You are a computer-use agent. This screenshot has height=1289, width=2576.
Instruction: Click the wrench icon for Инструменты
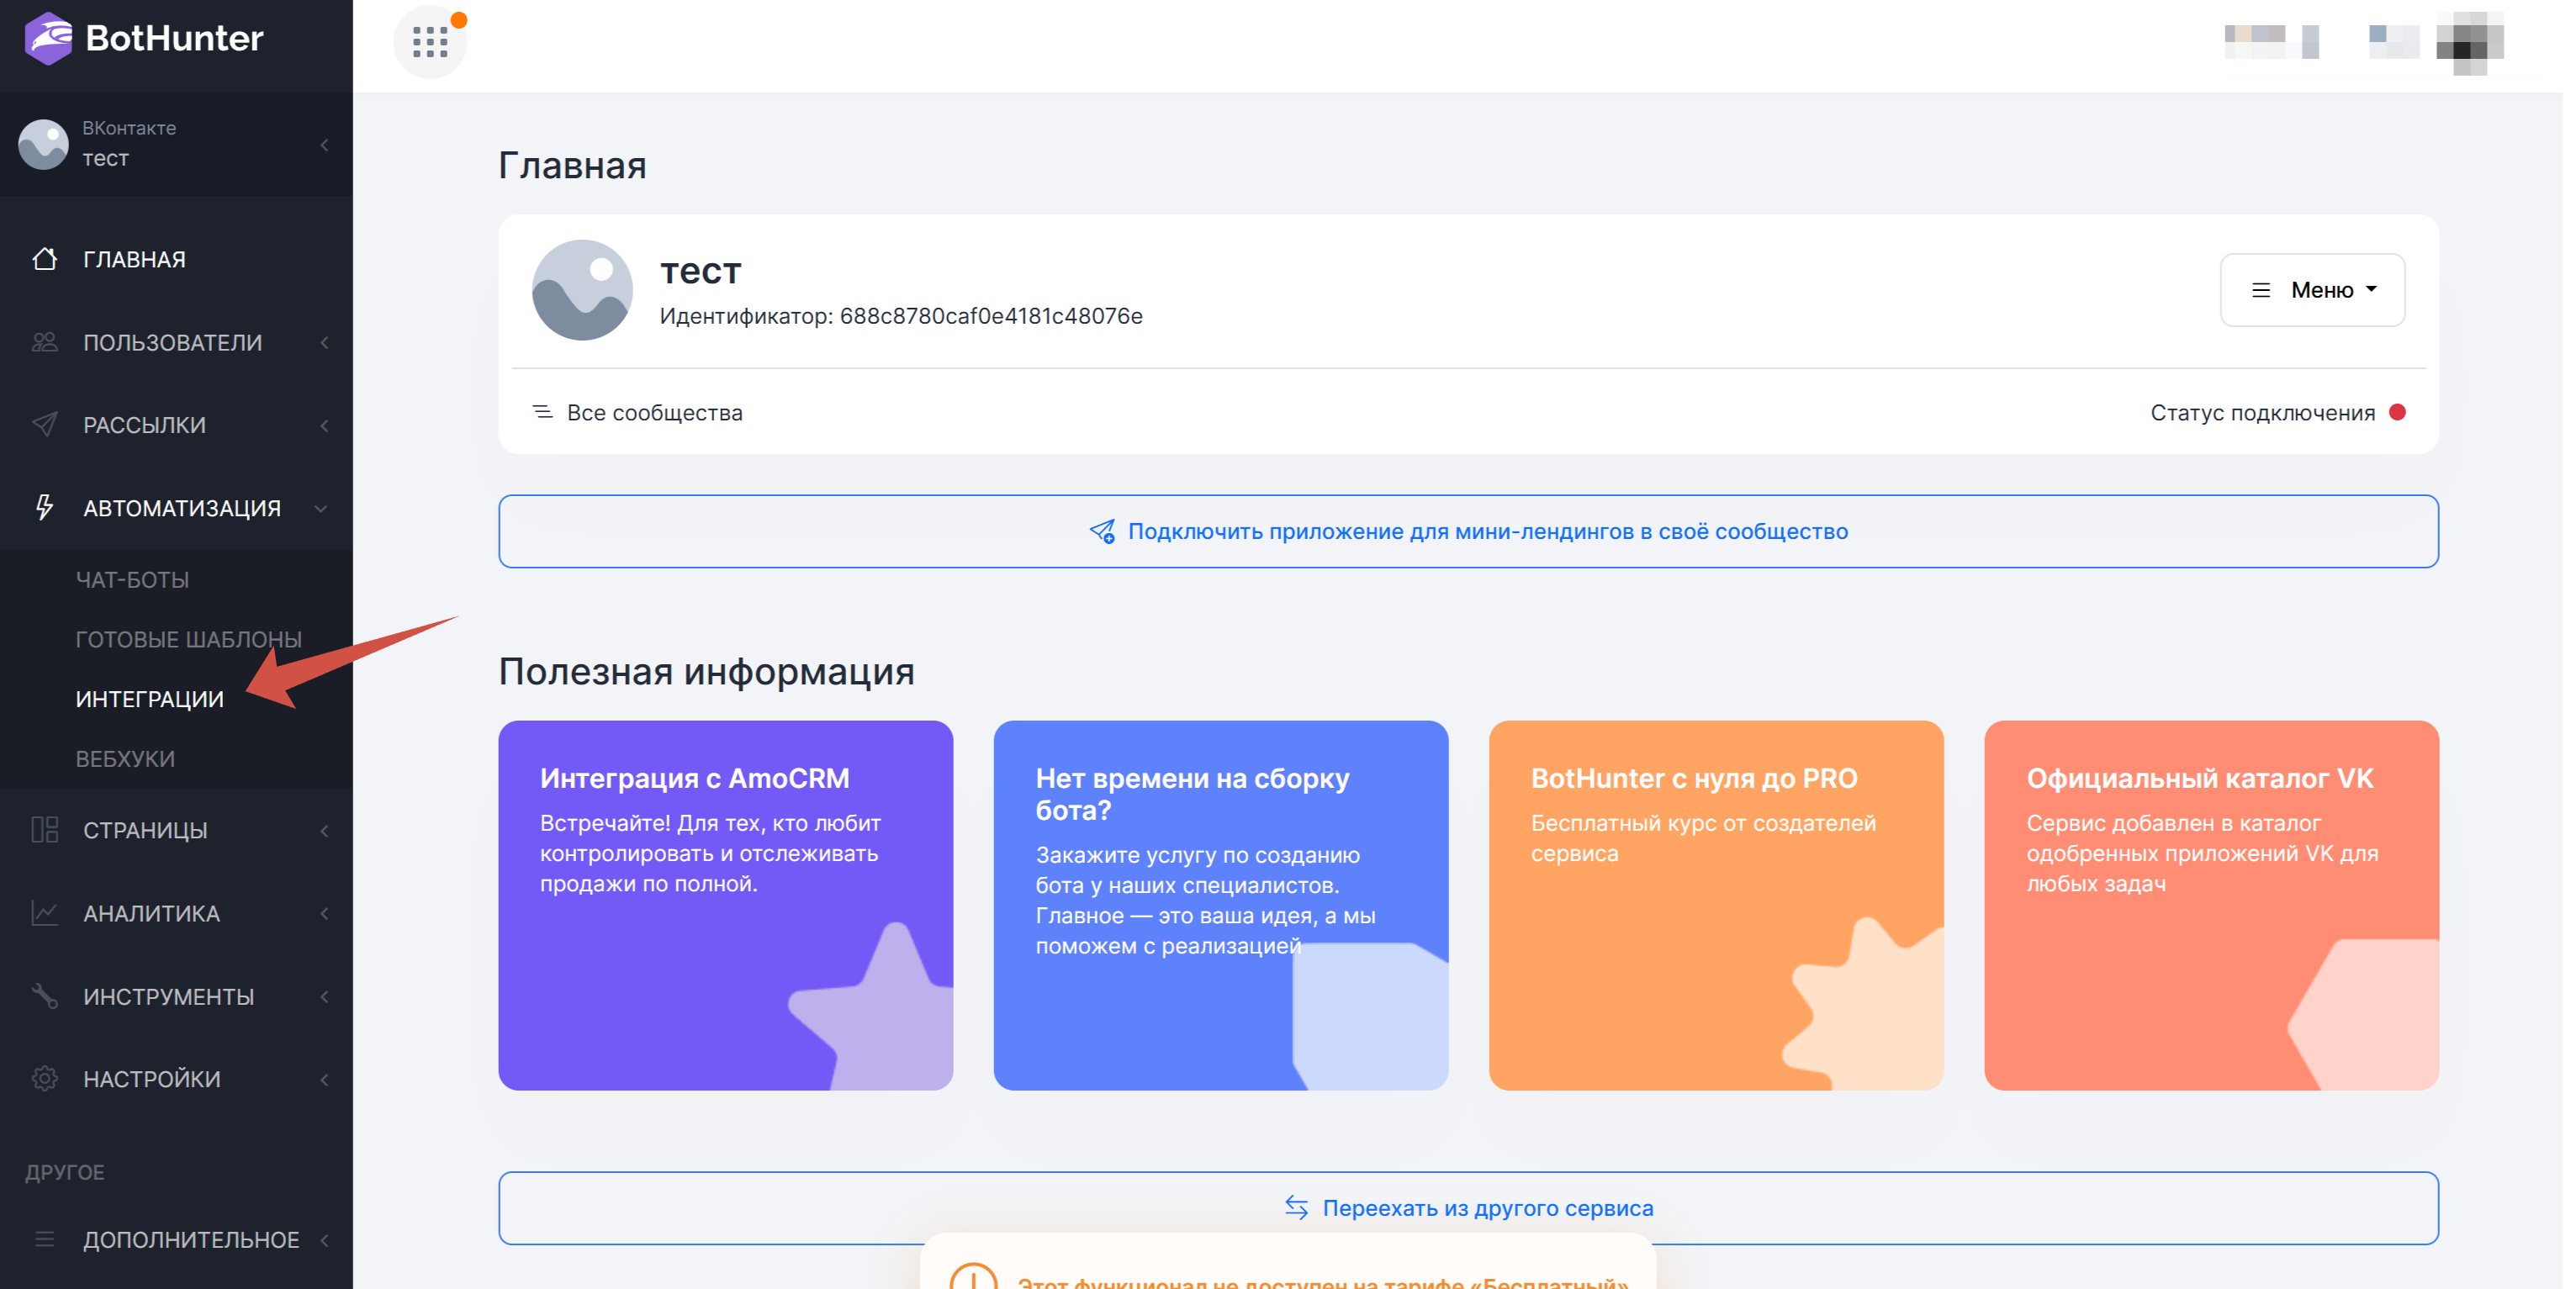(x=44, y=996)
